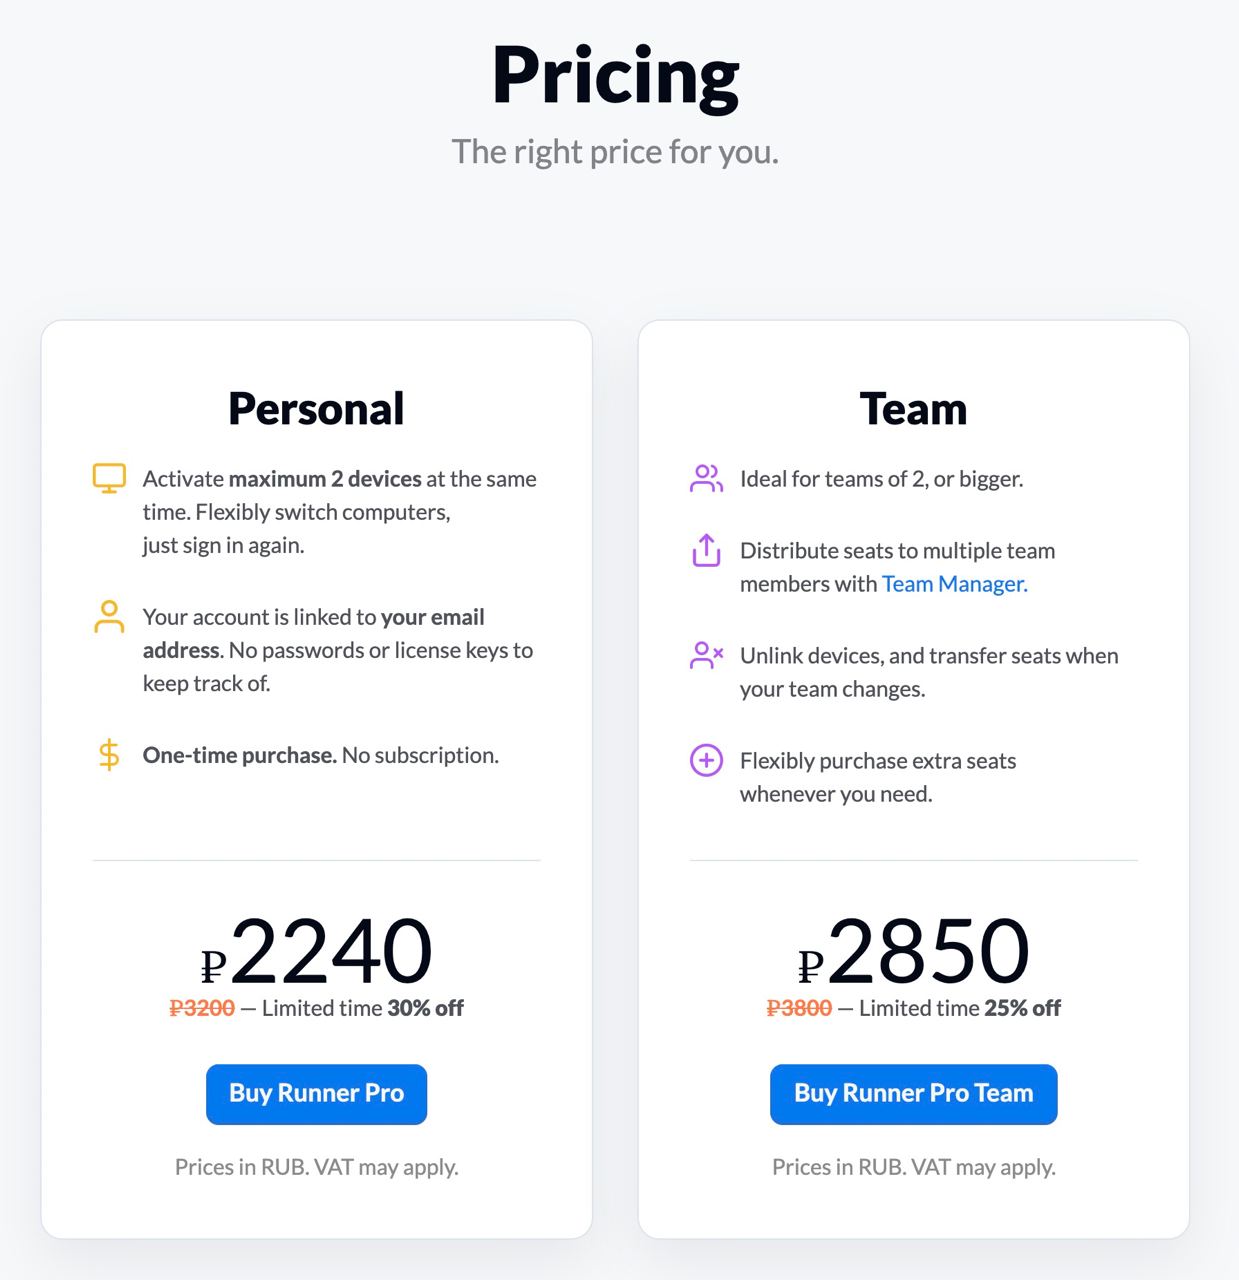Click the yellow dollar sign icon
The height and width of the screenshot is (1280, 1239).
(109, 755)
